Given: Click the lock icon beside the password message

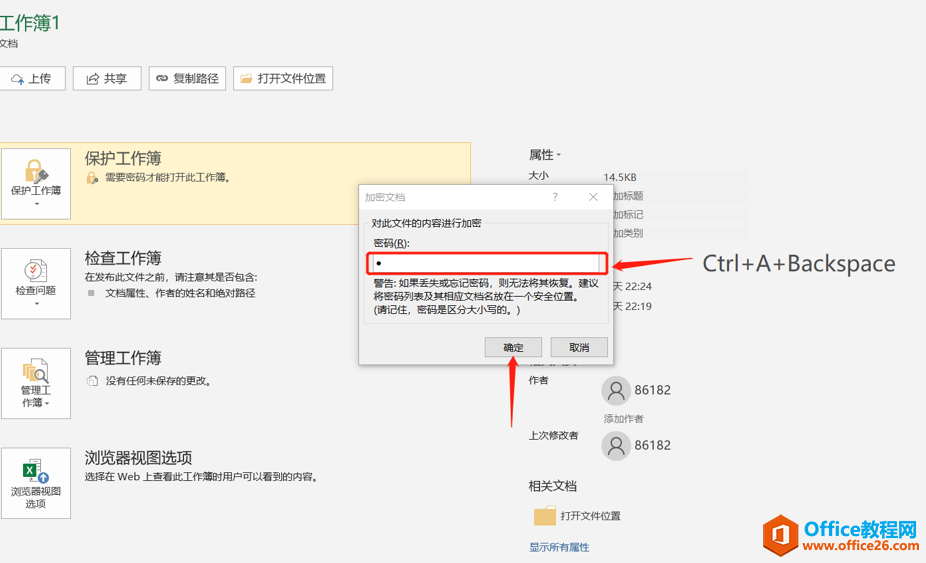Looking at the screenshot, I should [x=92, y=178].
